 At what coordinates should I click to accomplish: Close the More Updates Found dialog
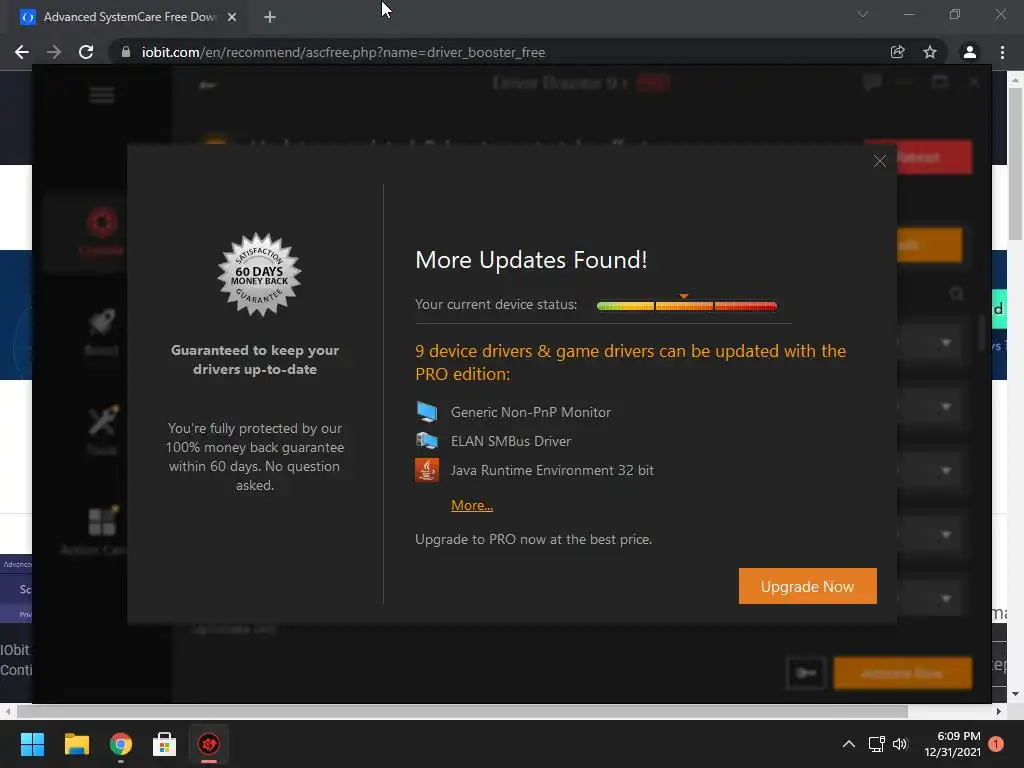click(x=880, y=161)
